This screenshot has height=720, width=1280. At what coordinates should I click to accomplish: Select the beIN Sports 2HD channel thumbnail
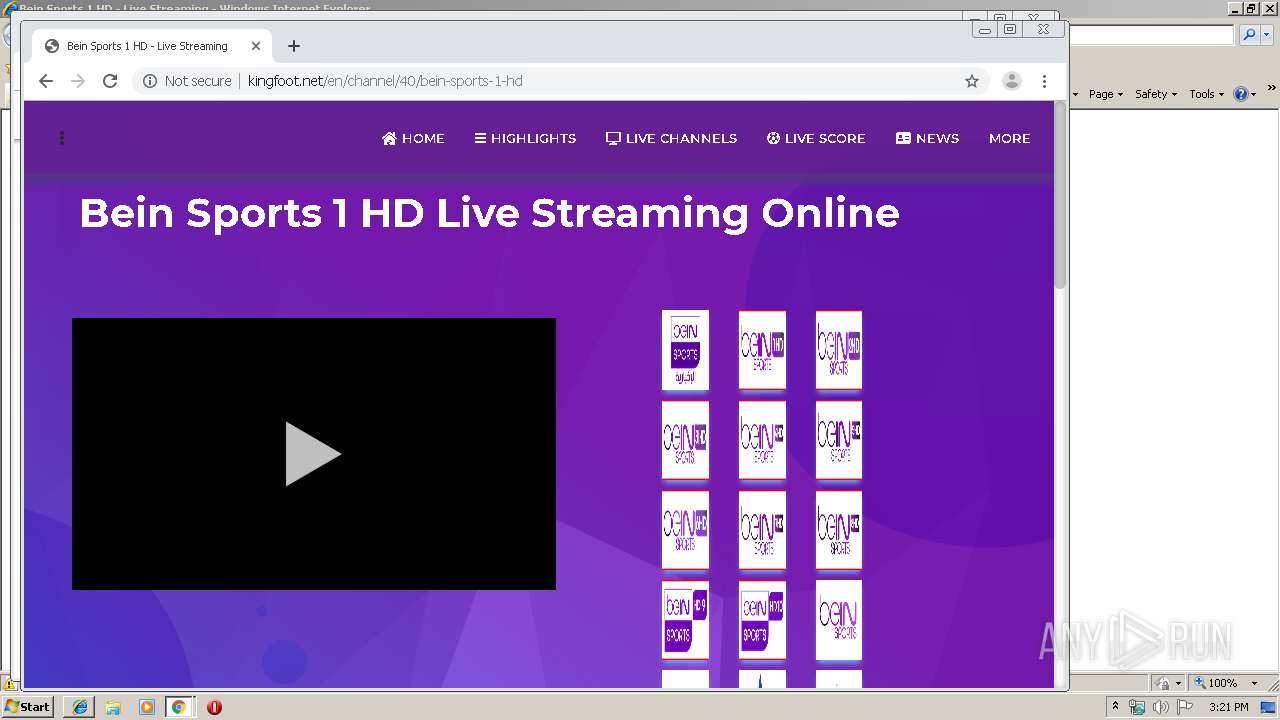pos(839,349)
